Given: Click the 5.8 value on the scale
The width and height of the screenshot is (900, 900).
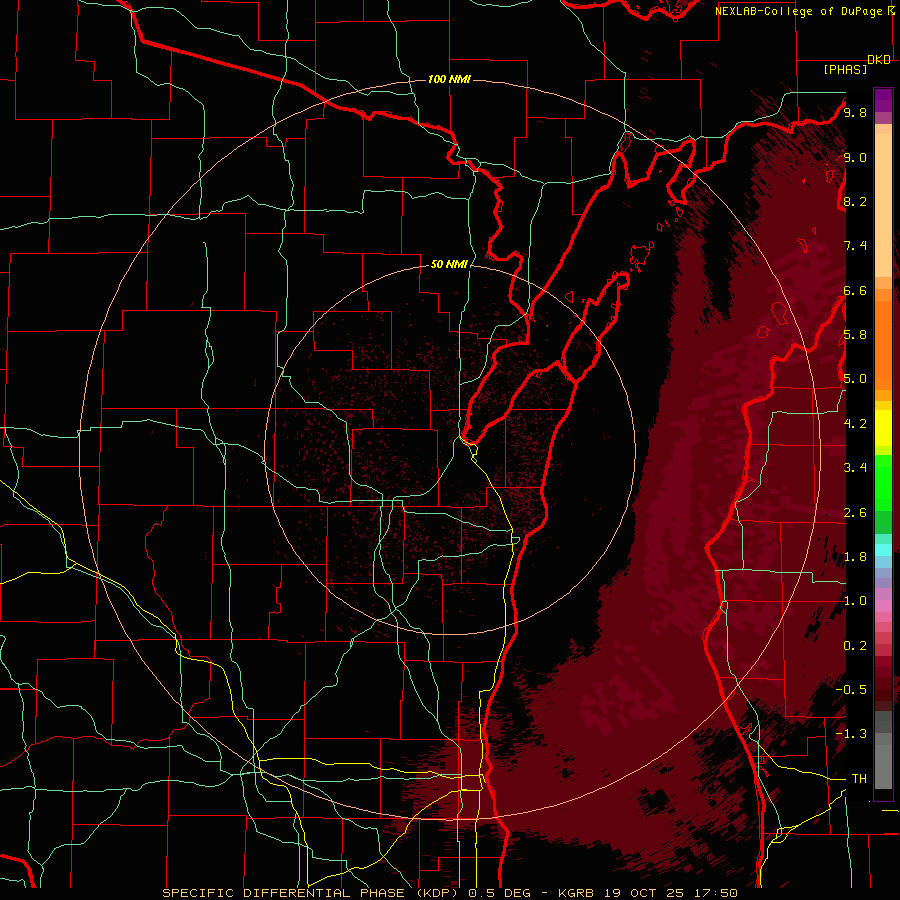Looking at the screenshot, I should [x=855, y=335].
